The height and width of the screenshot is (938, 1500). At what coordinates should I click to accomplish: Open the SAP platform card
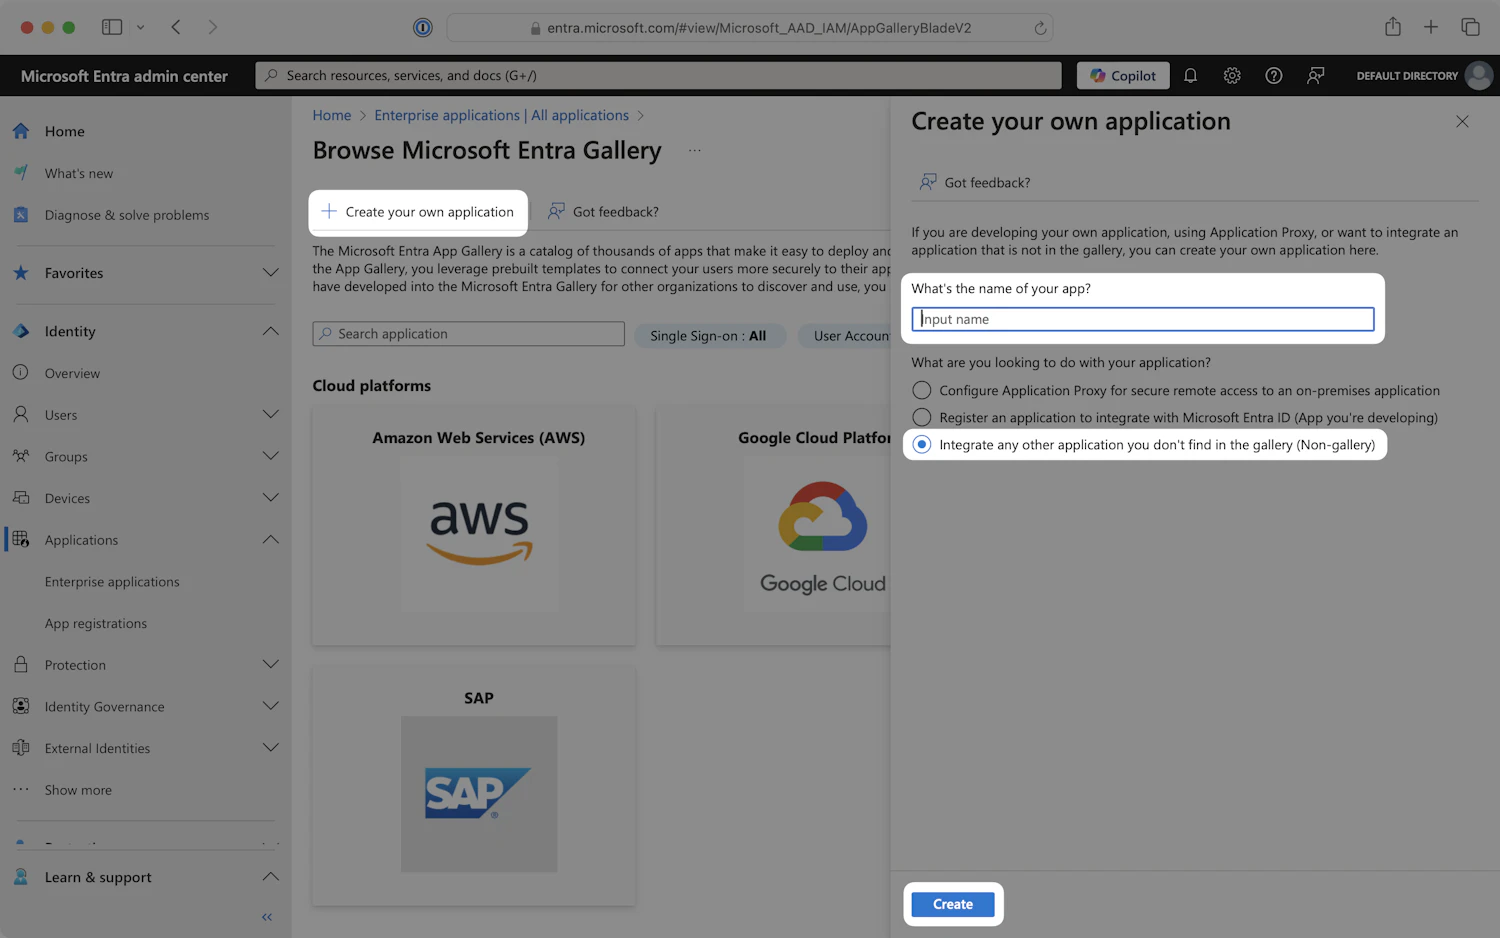(x=474, y=786)
